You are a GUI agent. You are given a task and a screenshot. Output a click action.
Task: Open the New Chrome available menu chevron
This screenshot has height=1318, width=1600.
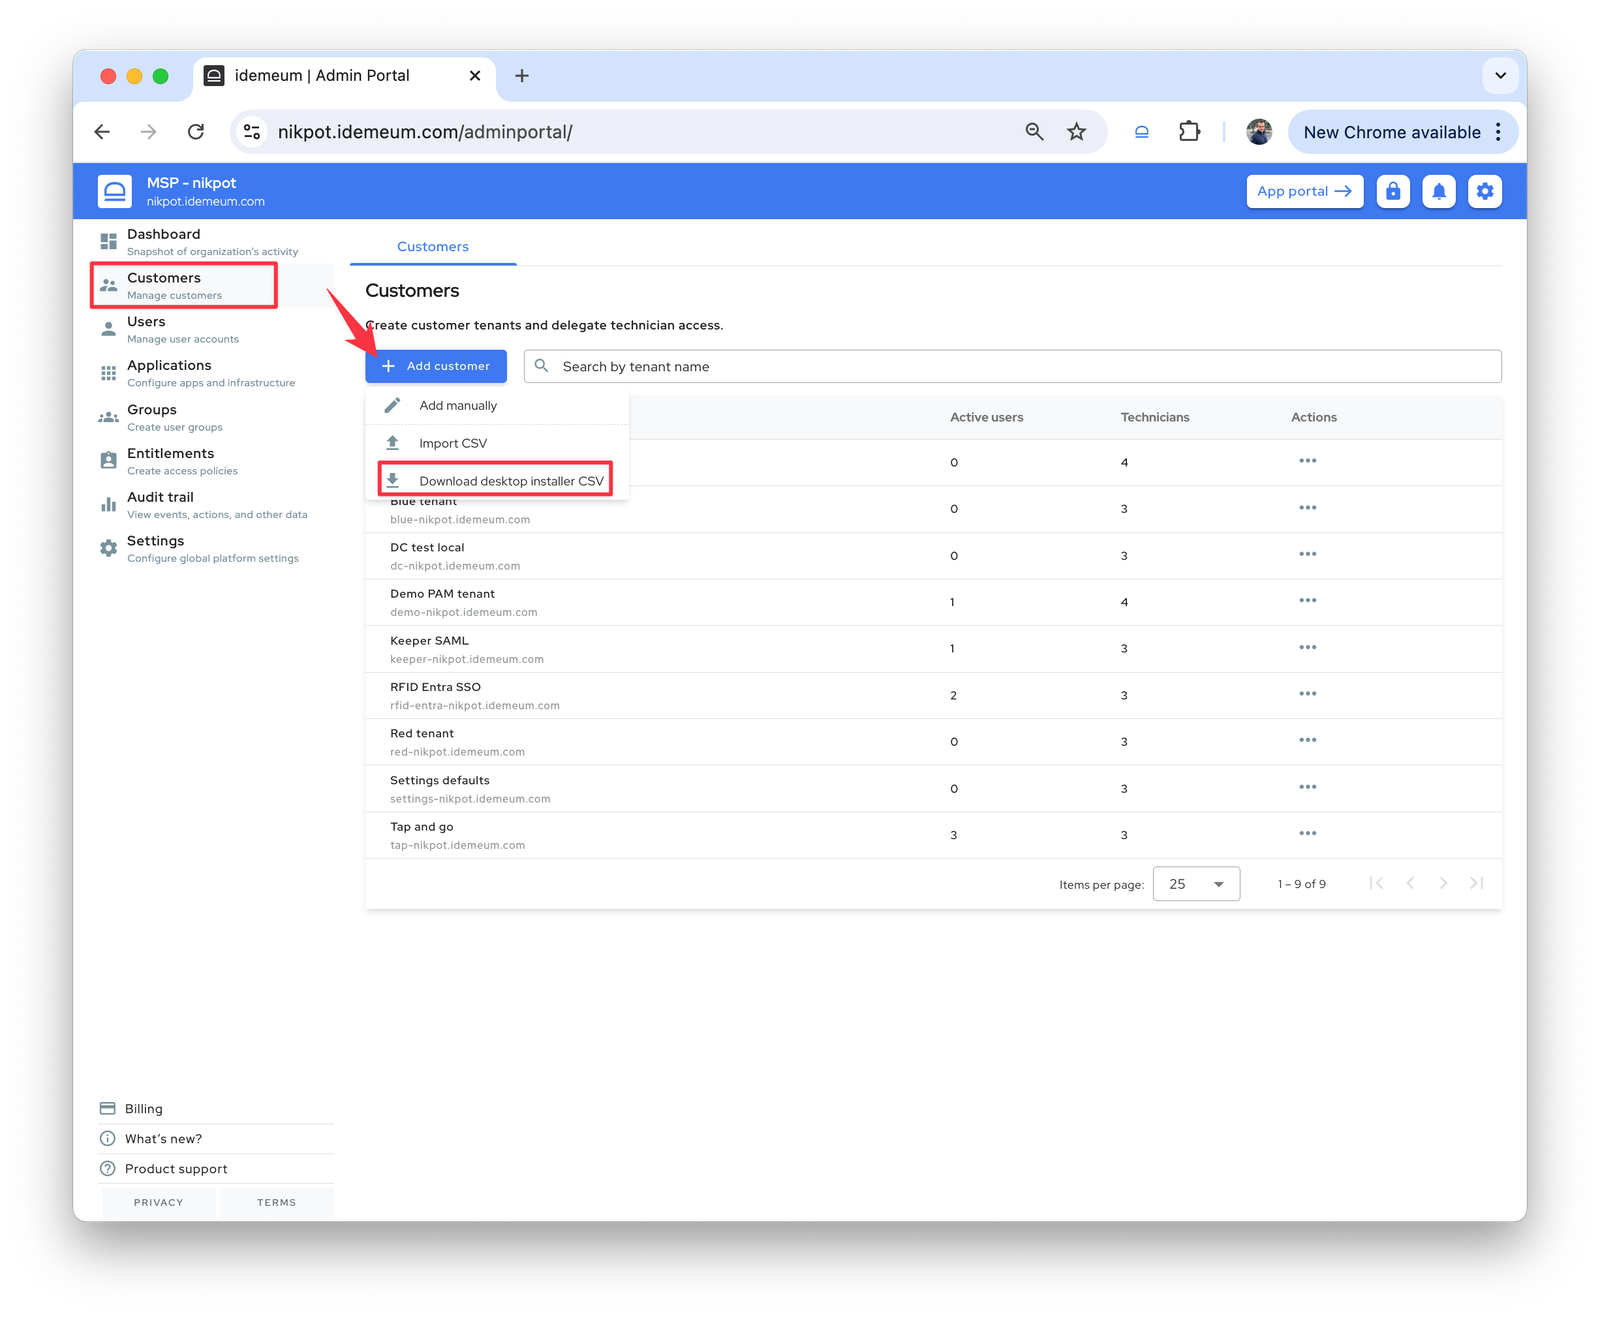[1497, 131]
